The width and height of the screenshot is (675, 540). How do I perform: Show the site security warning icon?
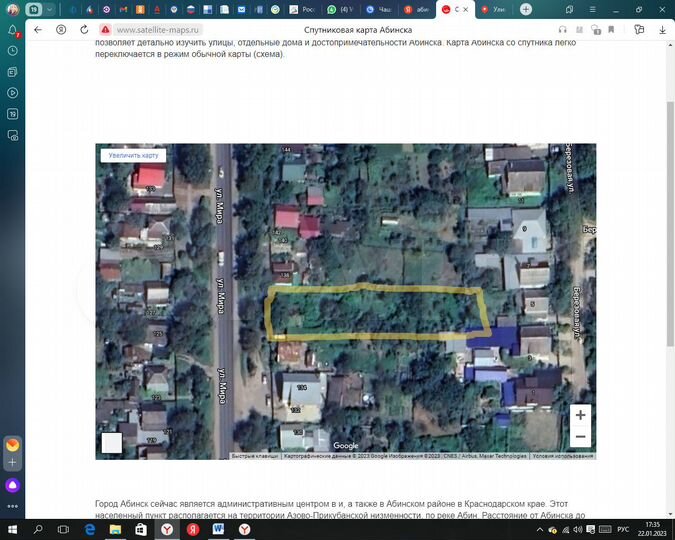click(105, 30)
